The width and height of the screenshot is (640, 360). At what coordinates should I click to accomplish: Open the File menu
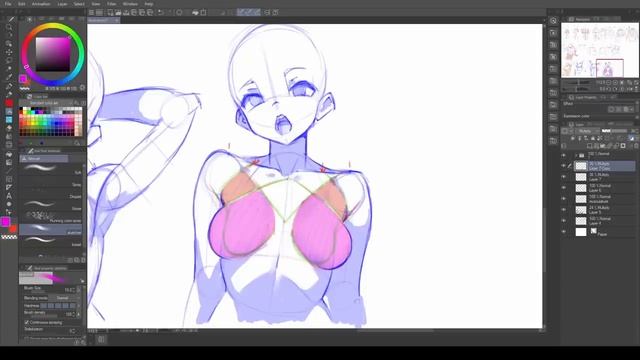(8, 4)
